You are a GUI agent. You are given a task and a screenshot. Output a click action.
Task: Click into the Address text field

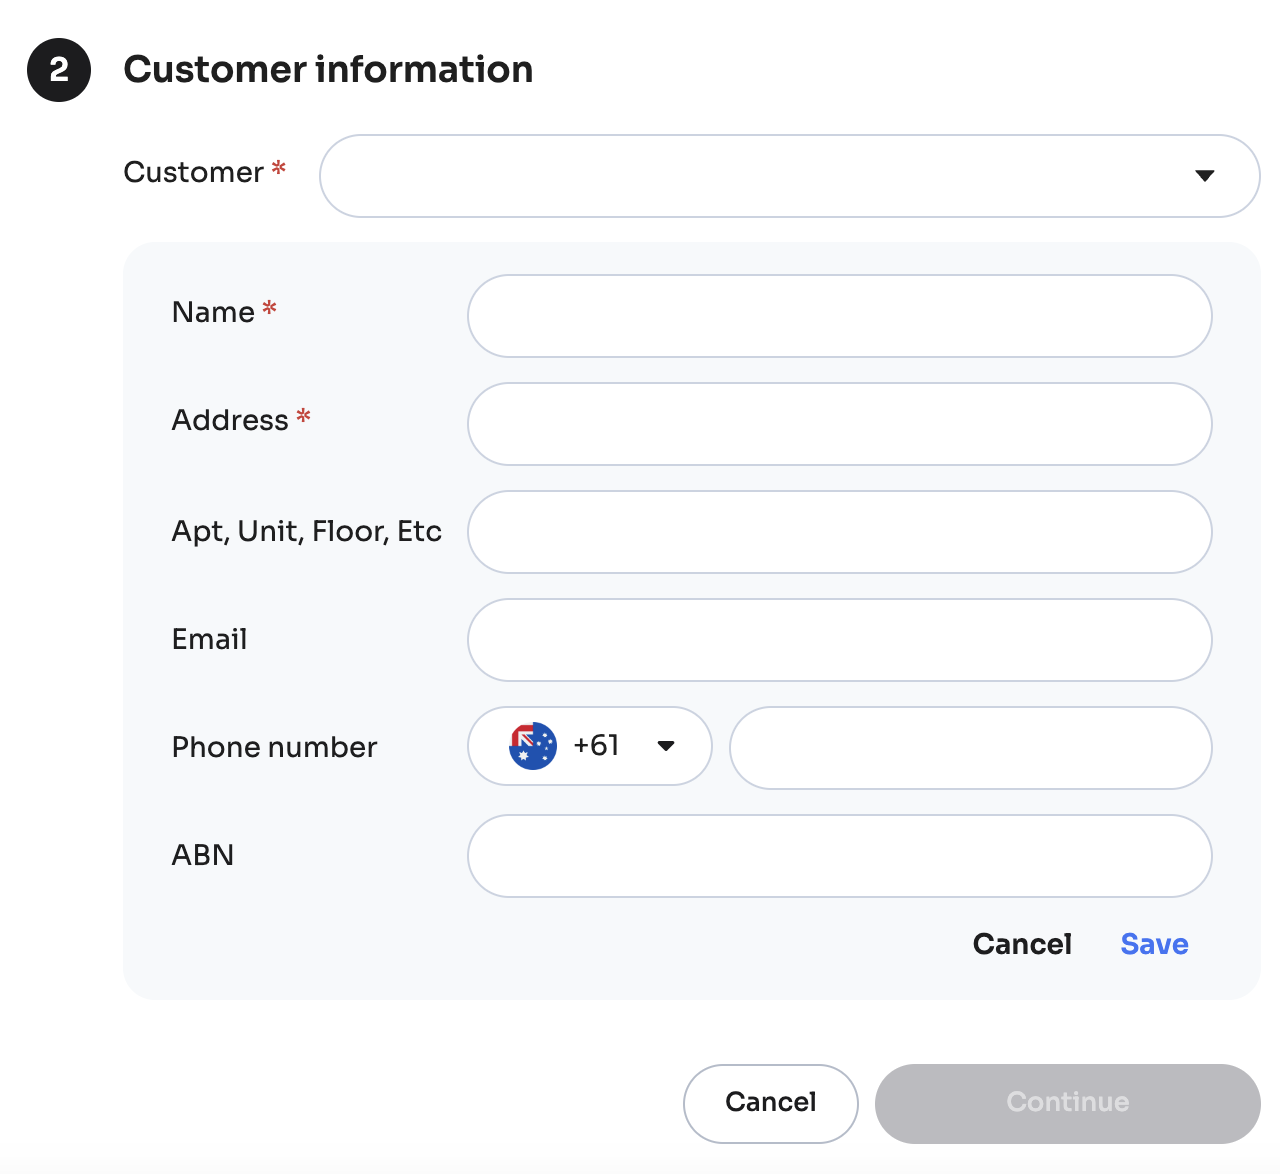[x=839, y=424]
